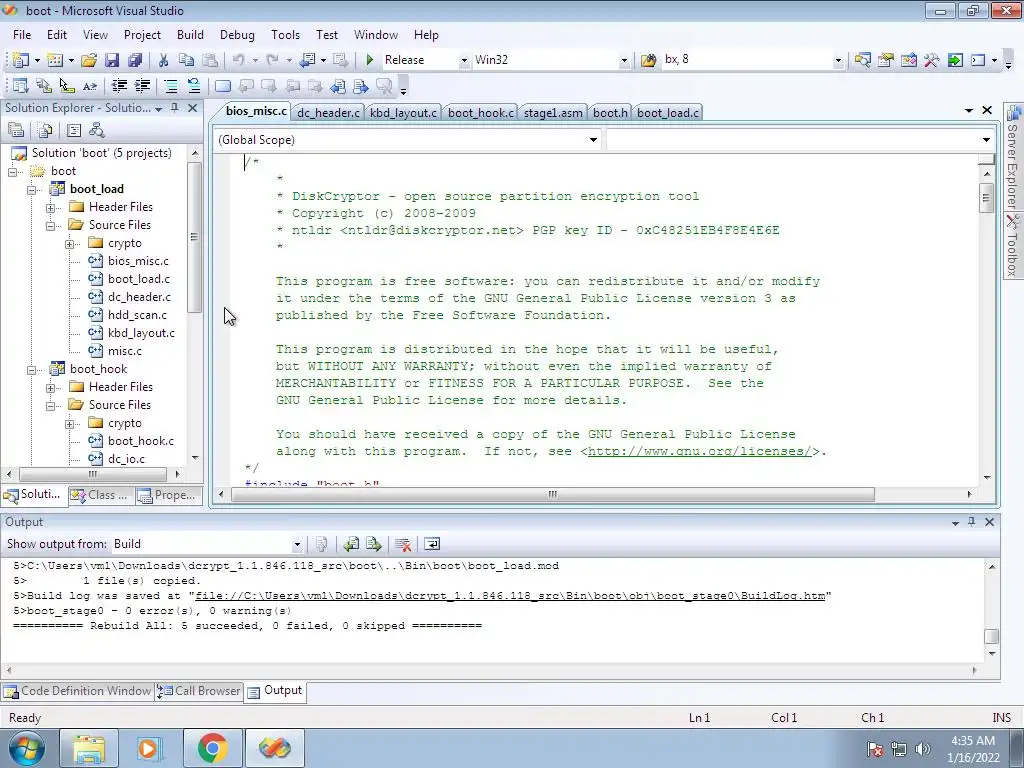Switch to the Call Browser tab
Viewport: 1024px width, 768px height.
(200, 690)
